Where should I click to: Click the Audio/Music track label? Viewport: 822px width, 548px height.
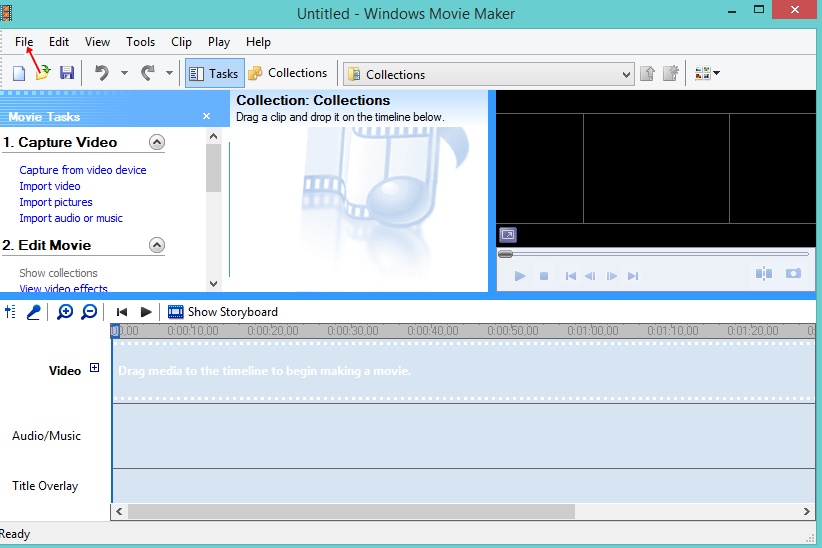[x=46, y=436]
